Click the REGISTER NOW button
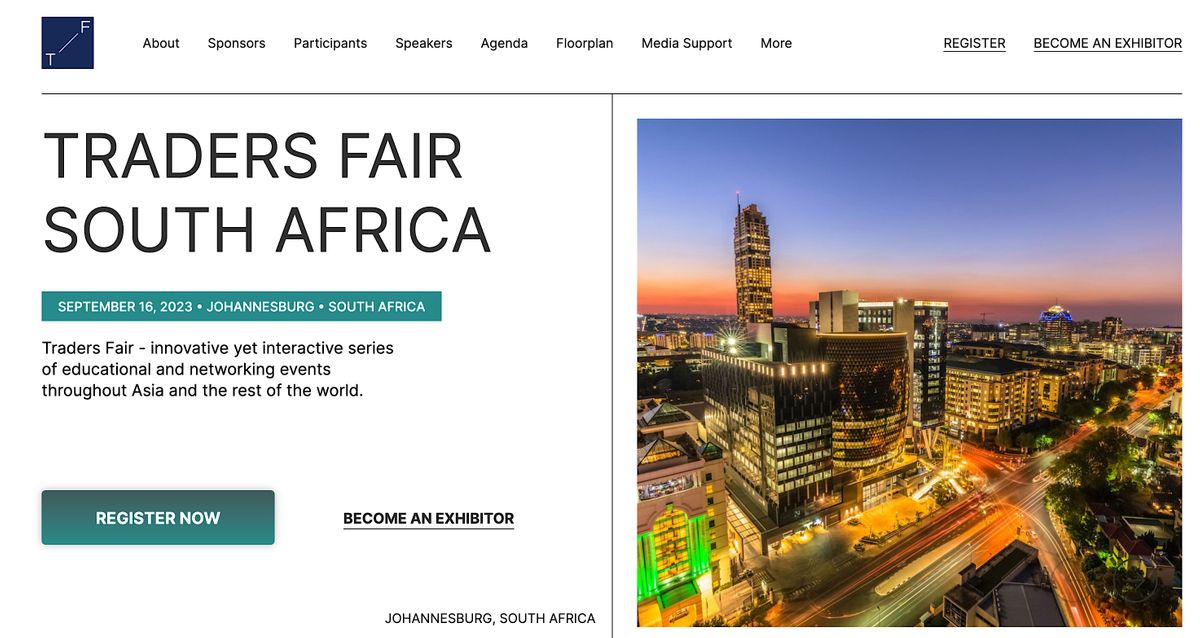 [158, 517]
